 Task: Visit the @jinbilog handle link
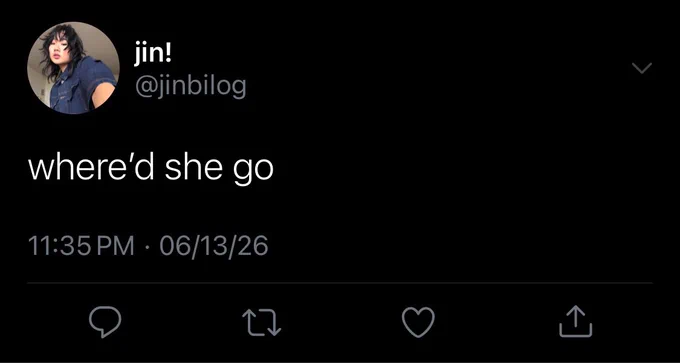[190, 86]
